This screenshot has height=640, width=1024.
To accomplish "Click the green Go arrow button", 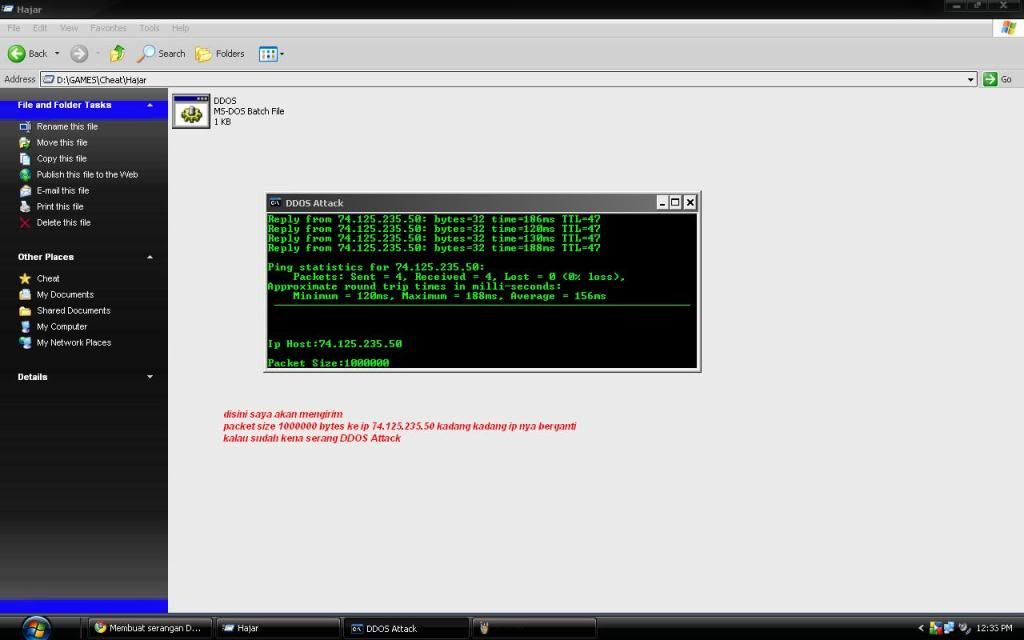I will tap(990, 79).
